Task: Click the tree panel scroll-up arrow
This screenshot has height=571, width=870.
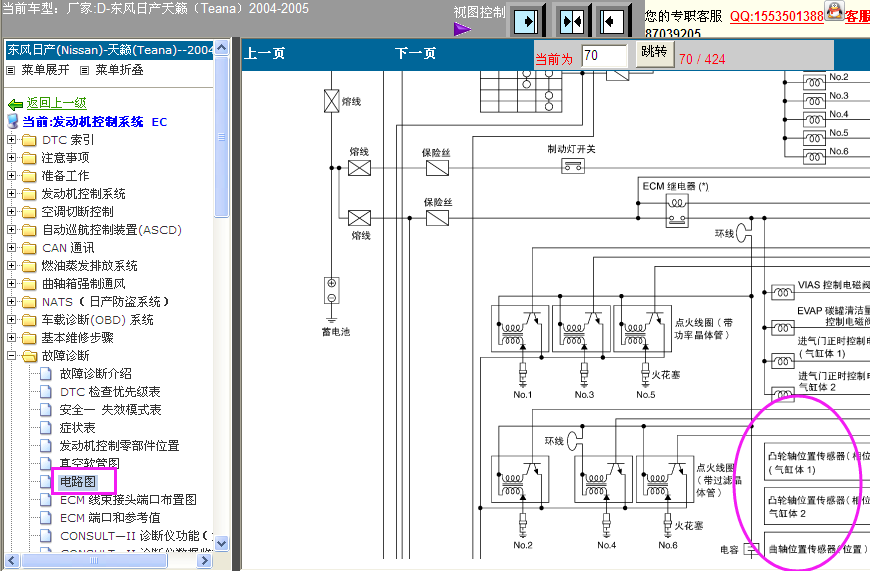Action: click(221, 48)
